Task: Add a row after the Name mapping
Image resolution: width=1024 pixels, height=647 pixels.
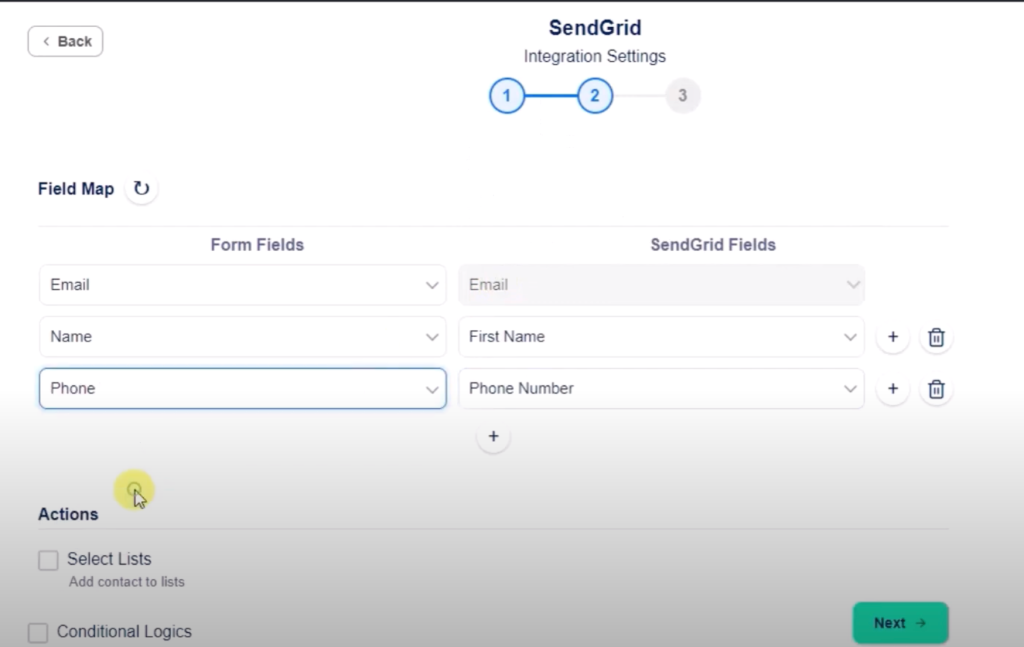Action: pos(893,338)
